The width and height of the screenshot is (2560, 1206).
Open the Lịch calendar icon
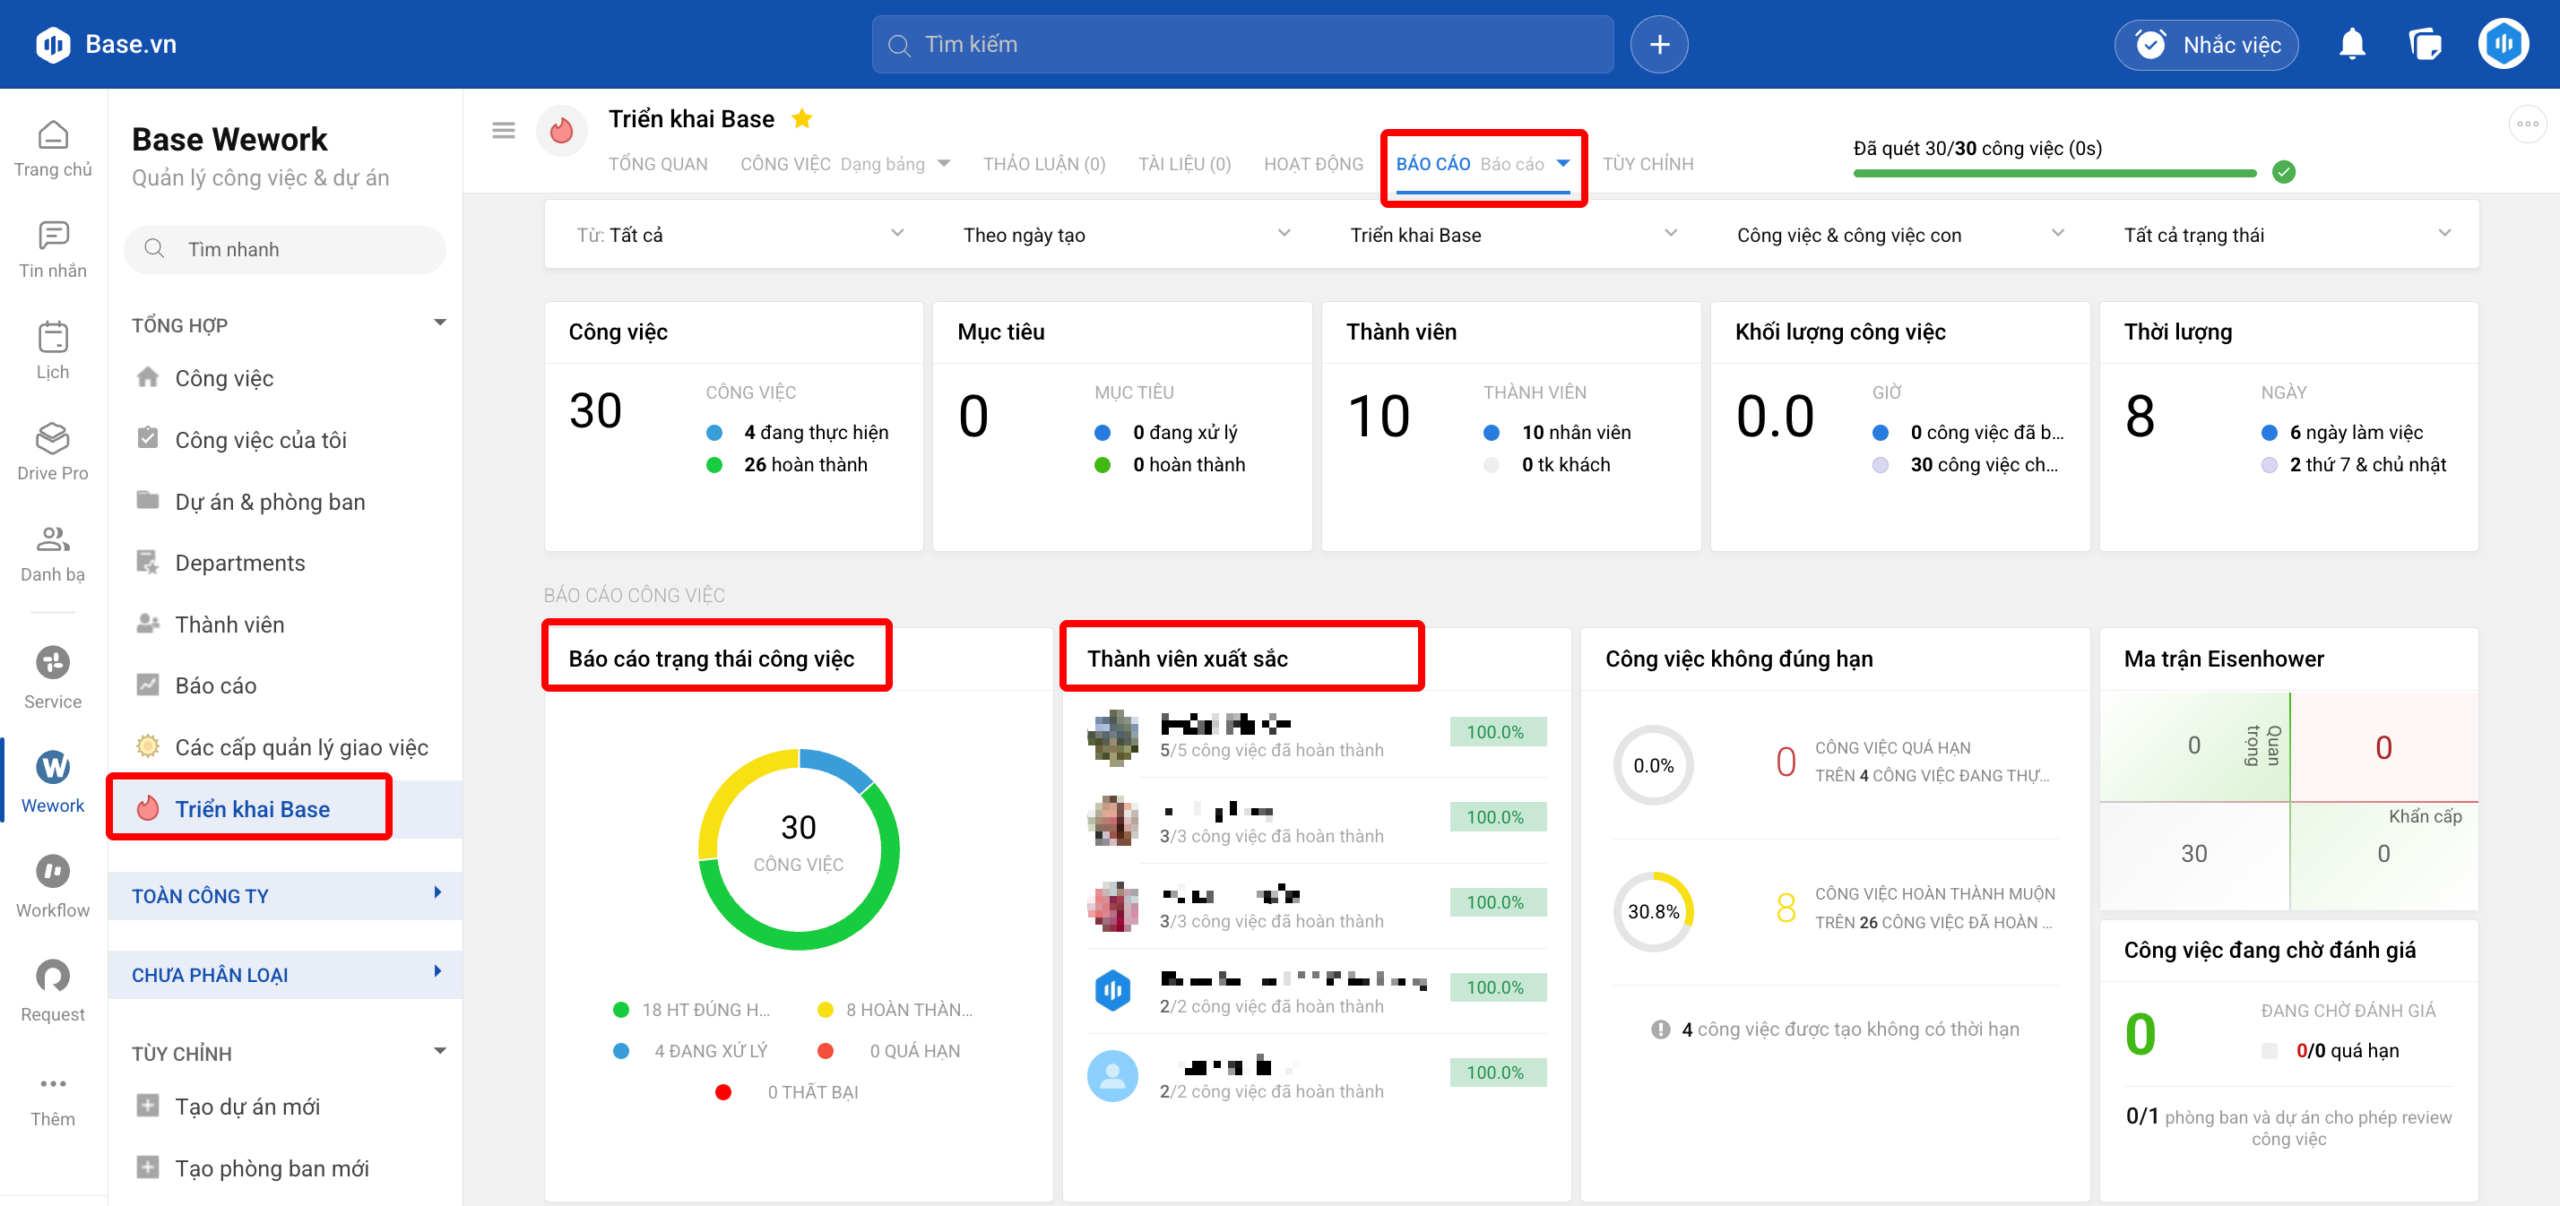pos(53,349)
